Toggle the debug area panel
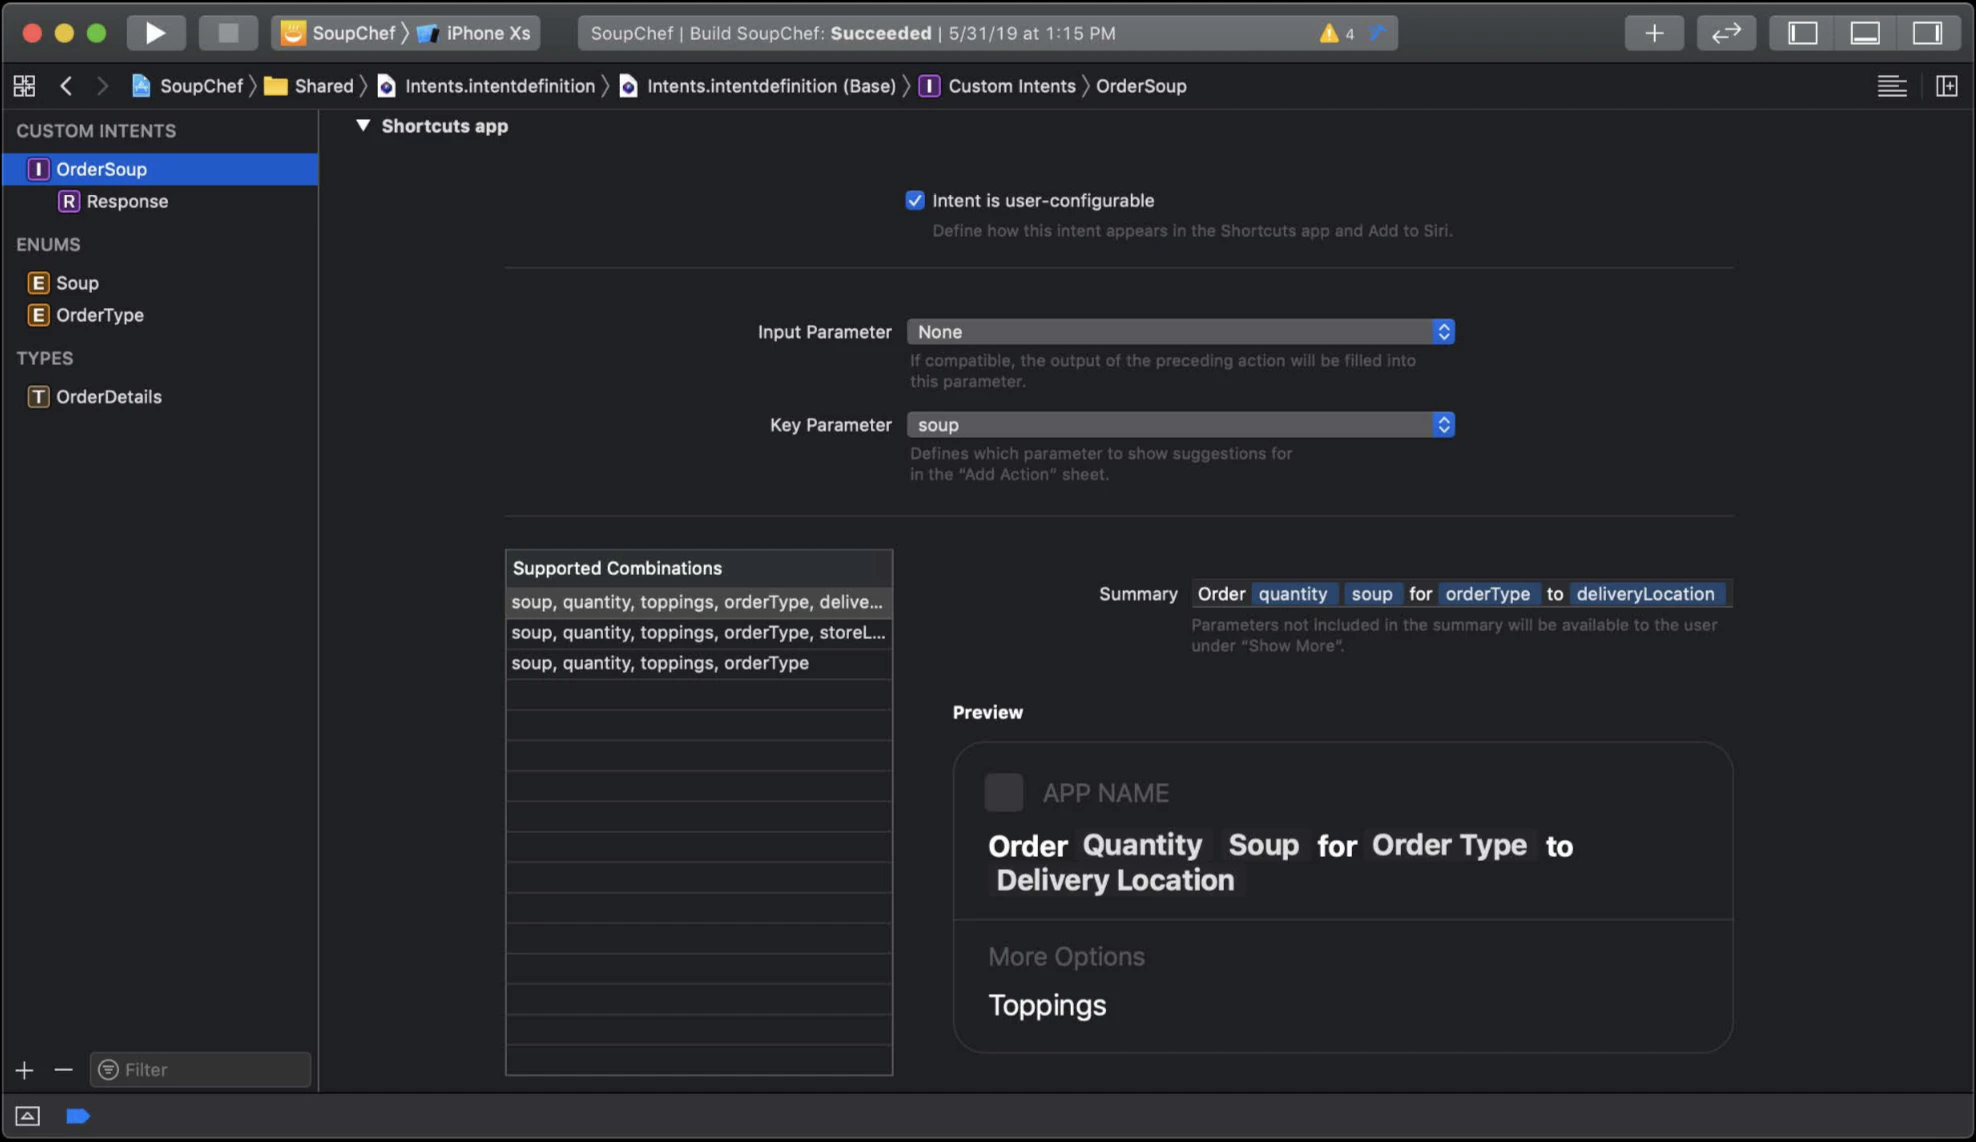The width and height of the screenshot is (1976, 1142). [1865, 33]
